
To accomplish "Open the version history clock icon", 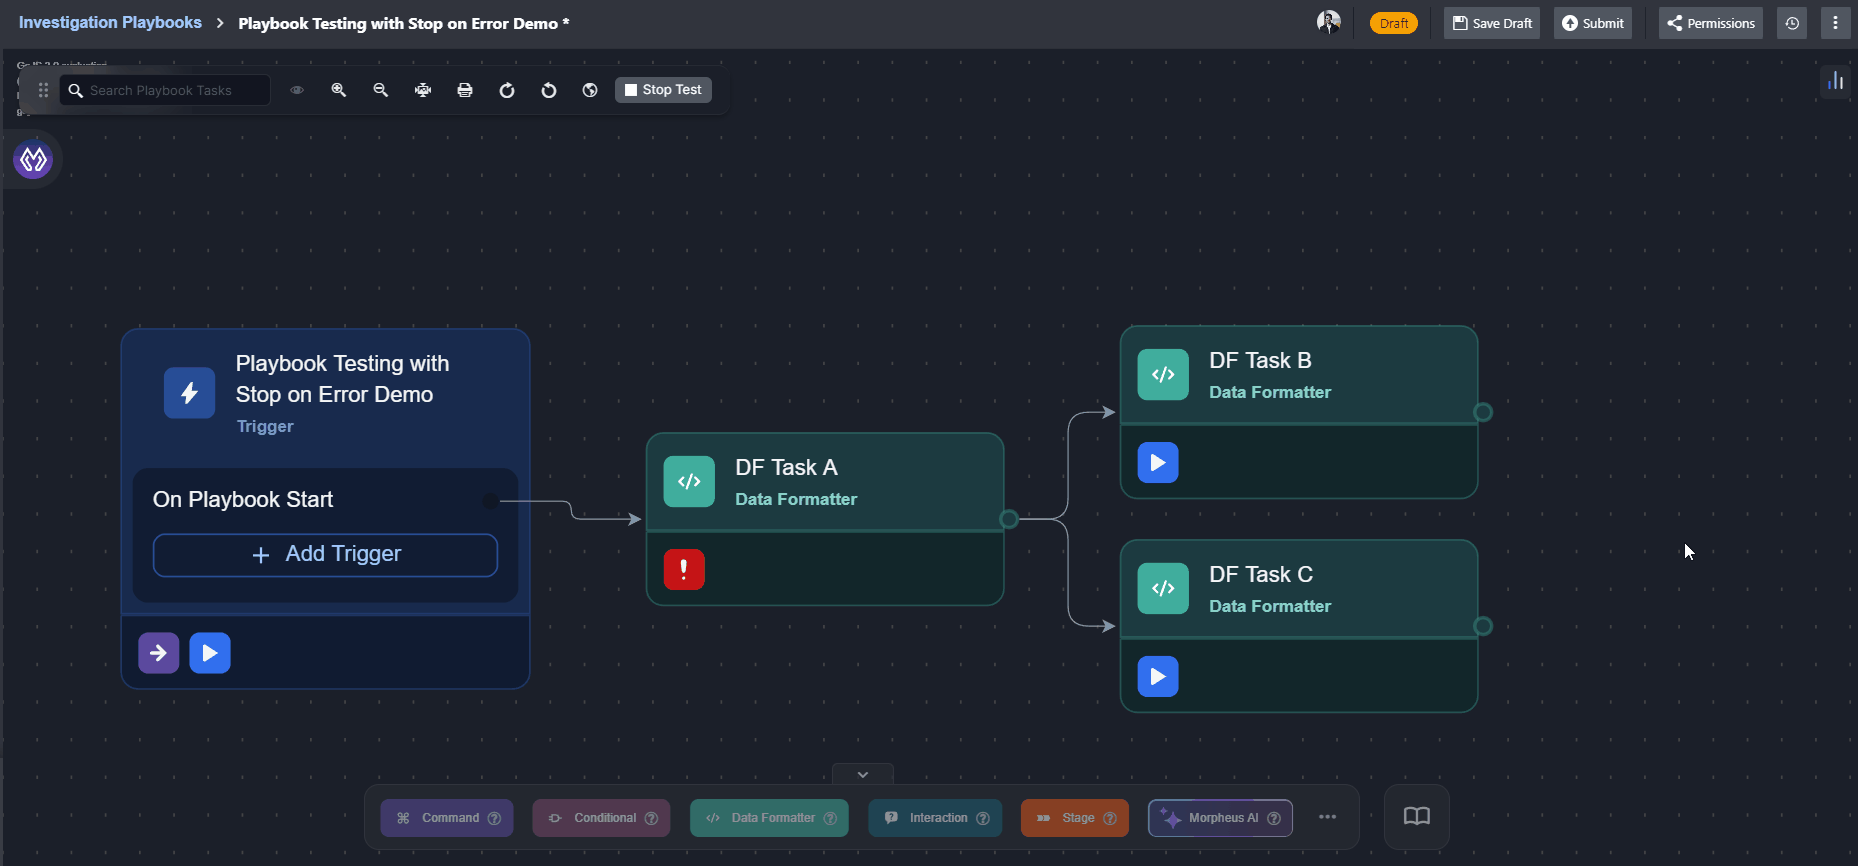I will 1792,23.
